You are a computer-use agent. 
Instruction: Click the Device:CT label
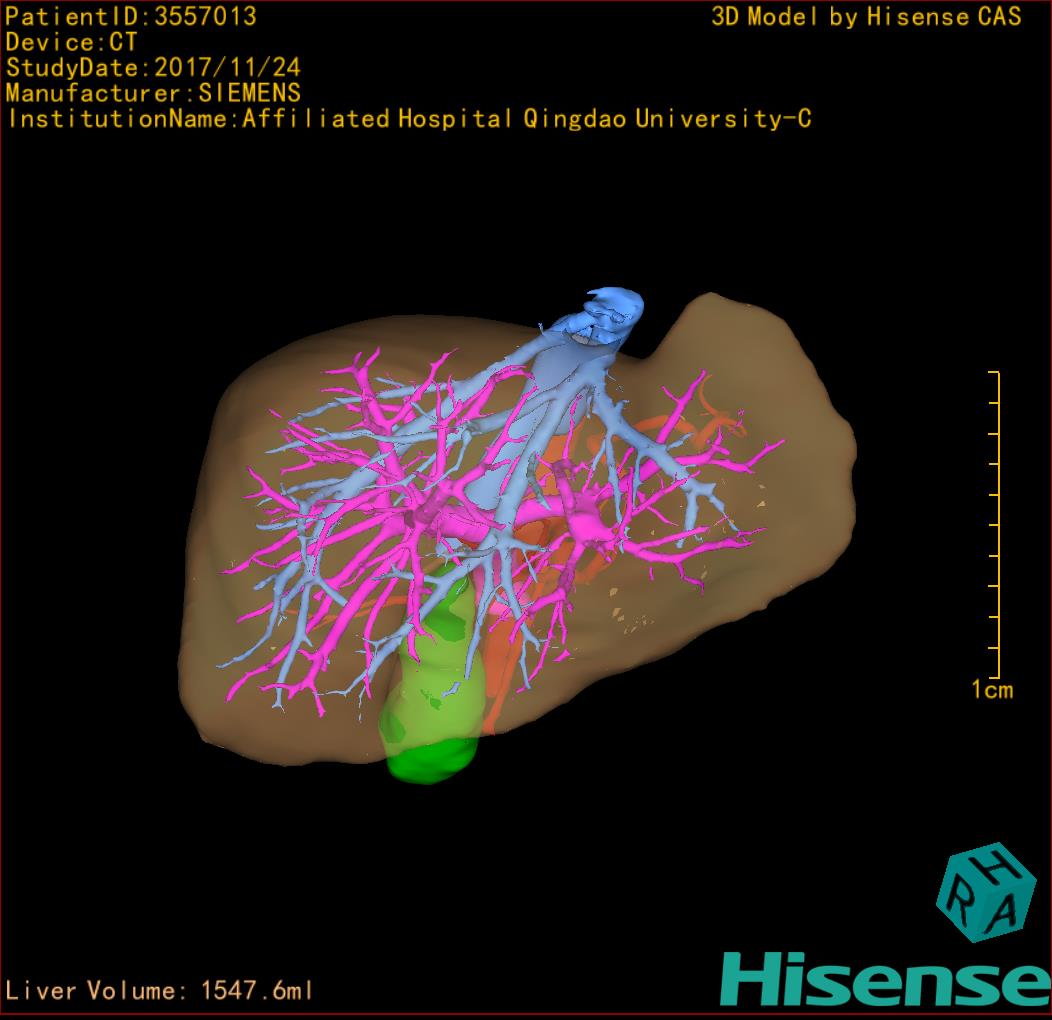pyautogui.click(x=71, y=42)
